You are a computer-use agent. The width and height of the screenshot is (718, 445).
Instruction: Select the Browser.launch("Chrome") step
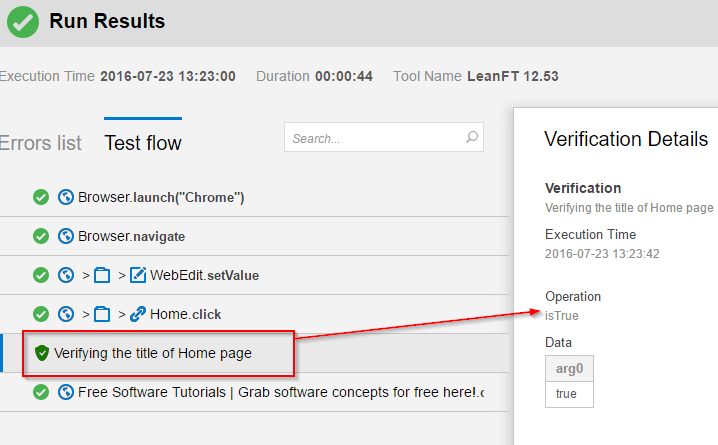coord(161,197)
